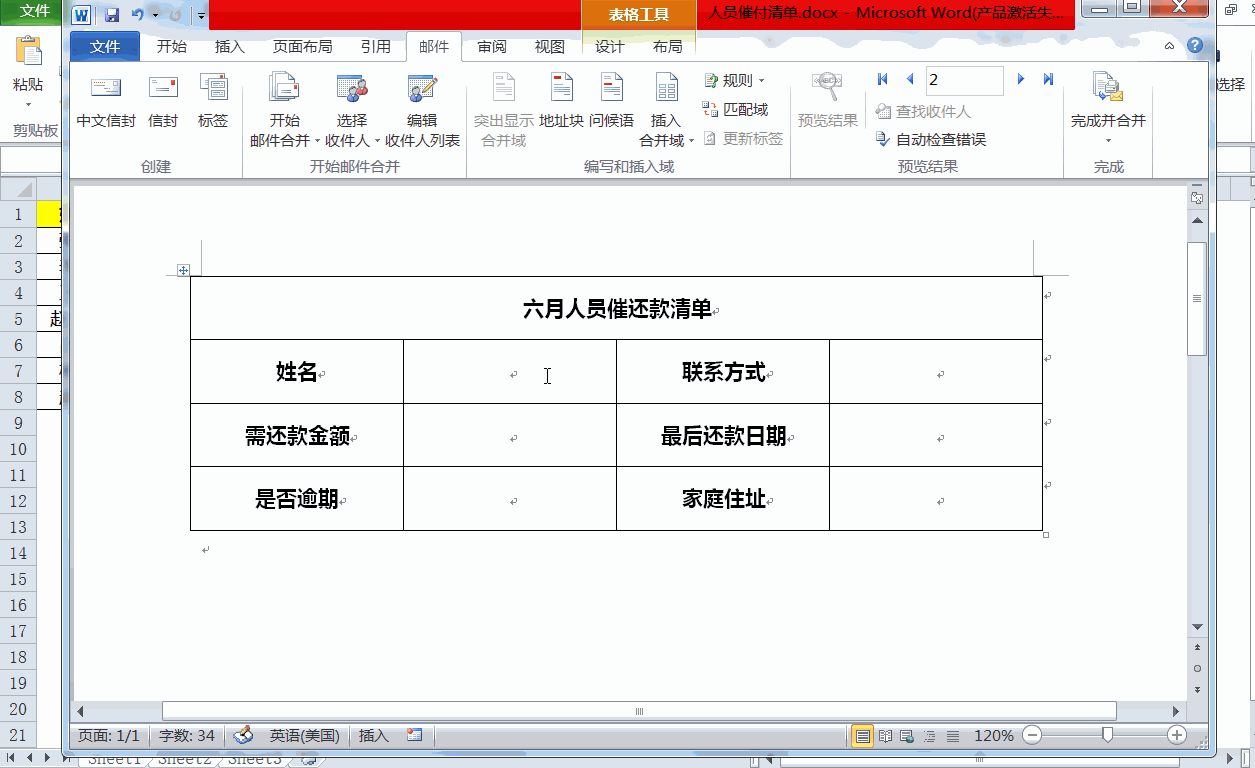
Task: Click the Word vertical scrollbar thumb
Action: pyautogui.click(x=1196, y=298)
